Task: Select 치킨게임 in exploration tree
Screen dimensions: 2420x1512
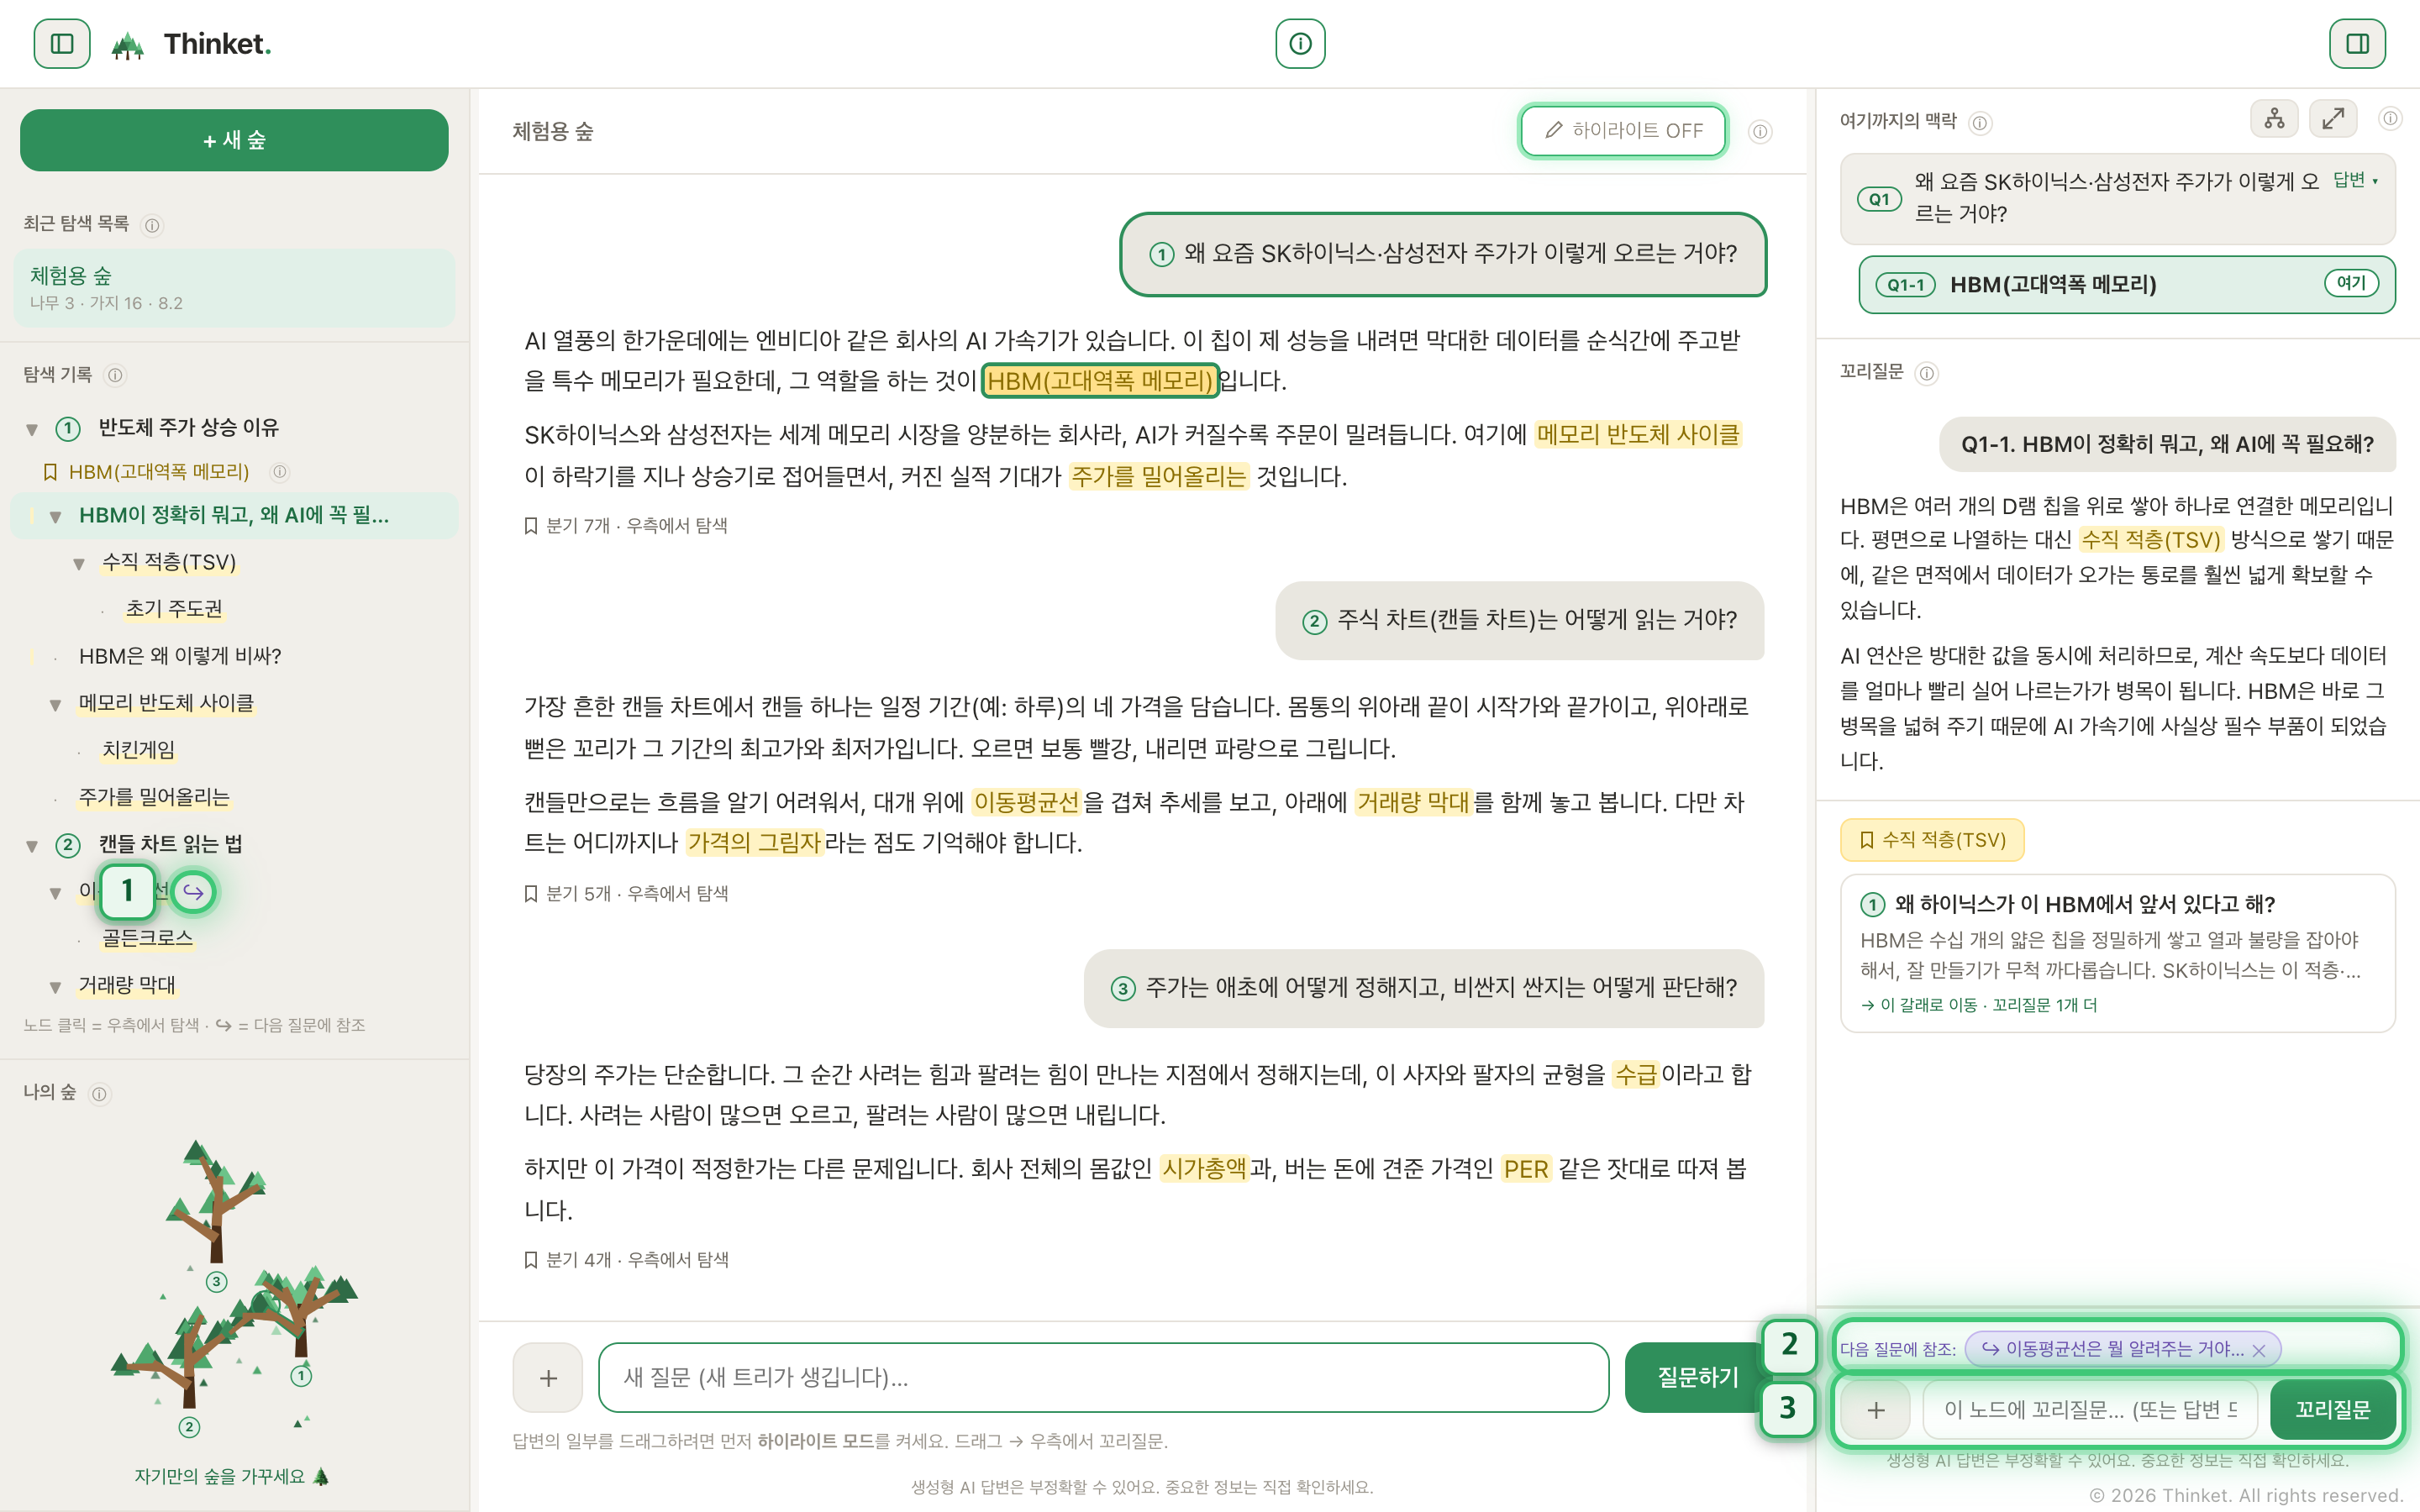Action: coord(139,750)
